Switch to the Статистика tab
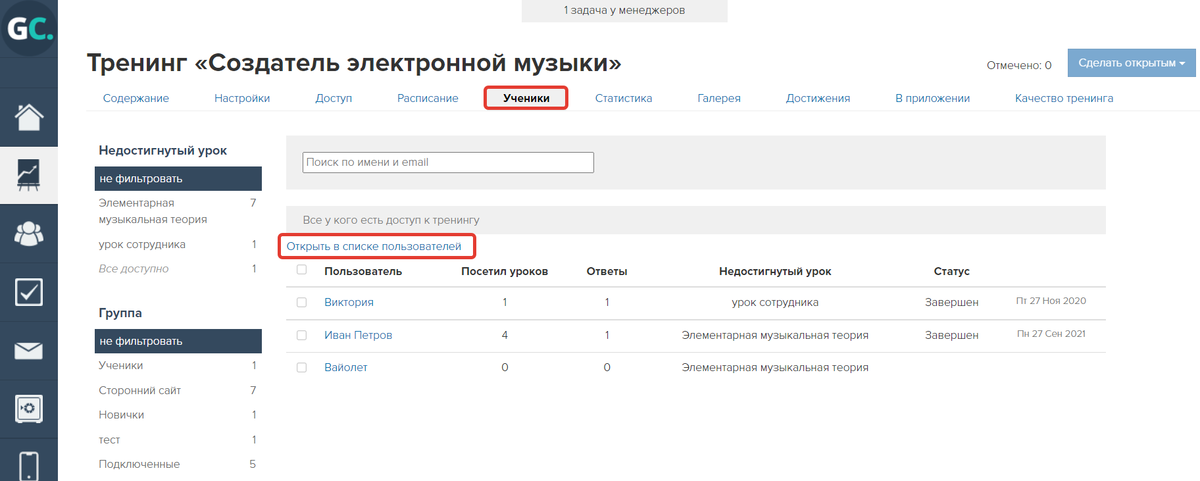Screen dimensions: 1200x481 coord(623,98)
